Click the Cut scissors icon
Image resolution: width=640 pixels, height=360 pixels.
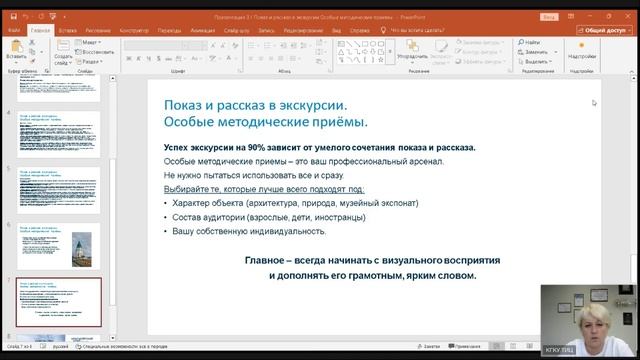point(32,42)
